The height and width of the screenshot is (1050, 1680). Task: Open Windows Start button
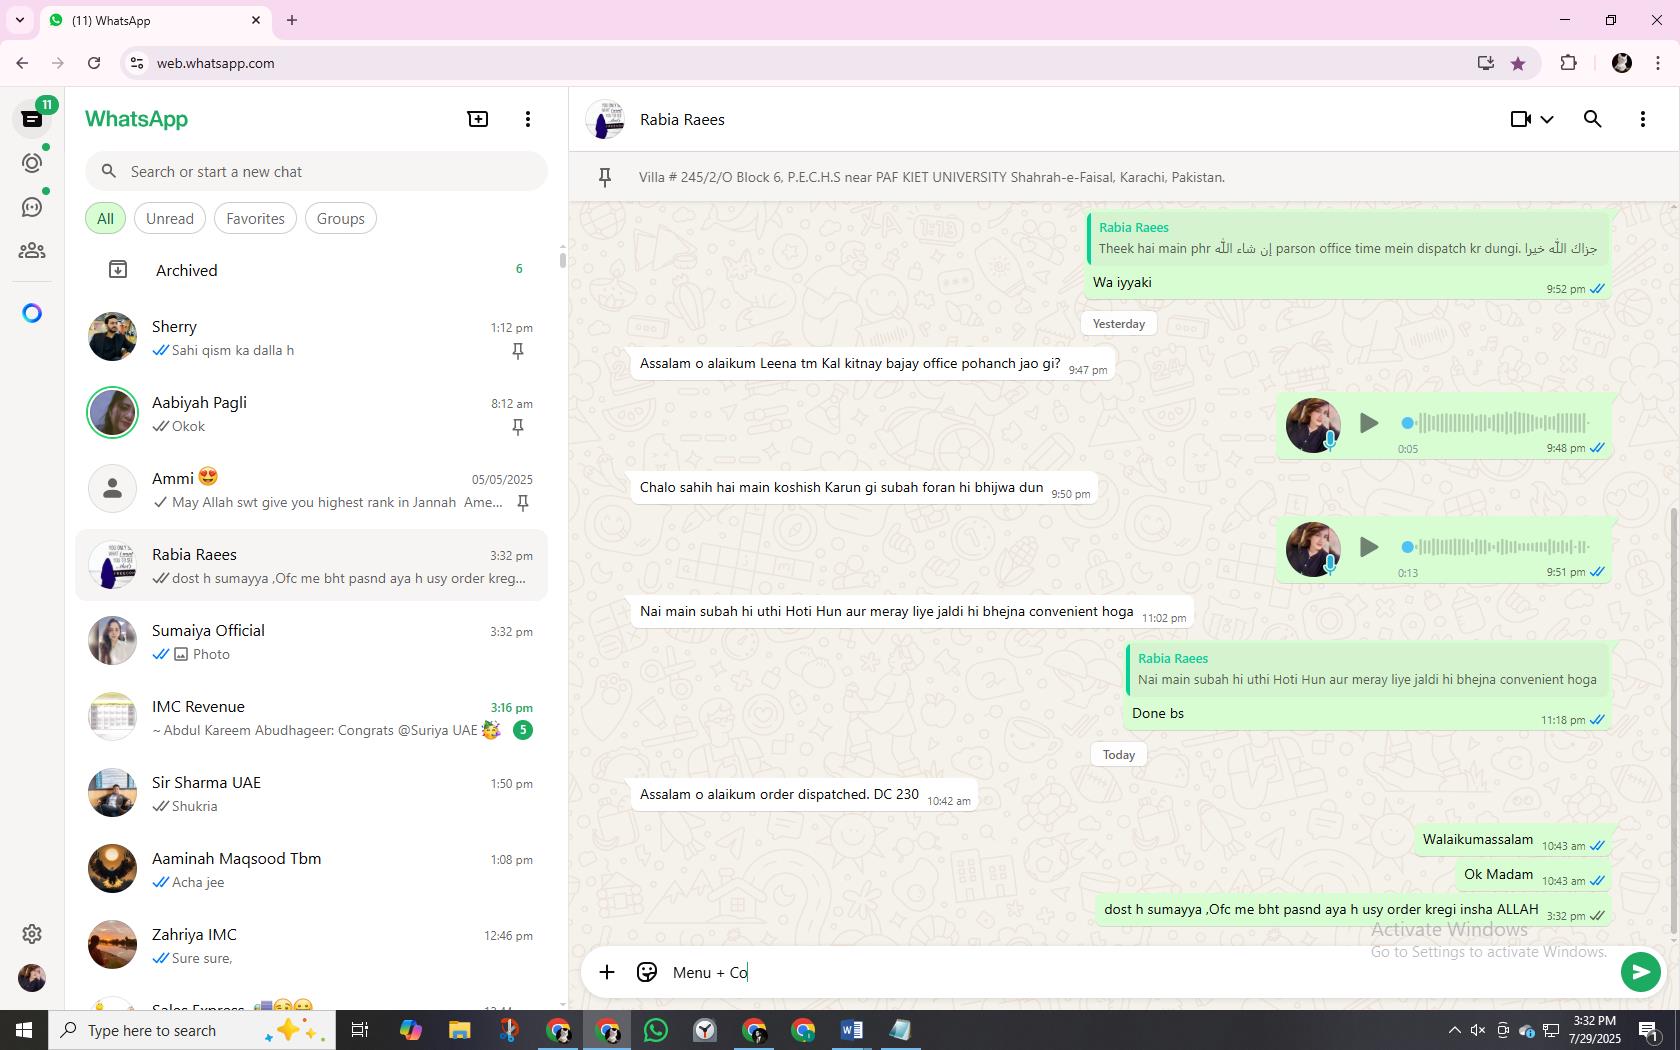(x=24, y=1030)
